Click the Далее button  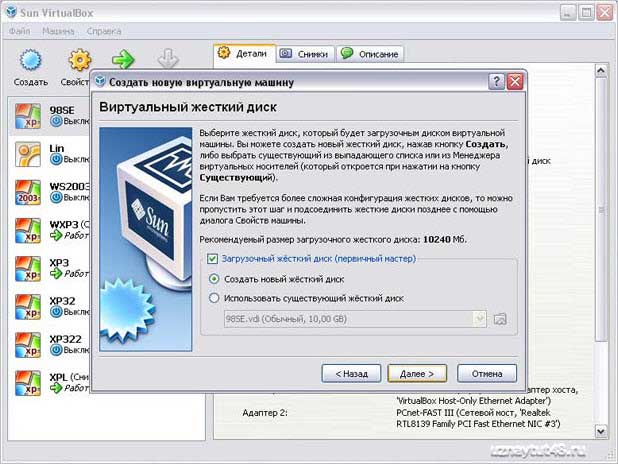point(417,373)
